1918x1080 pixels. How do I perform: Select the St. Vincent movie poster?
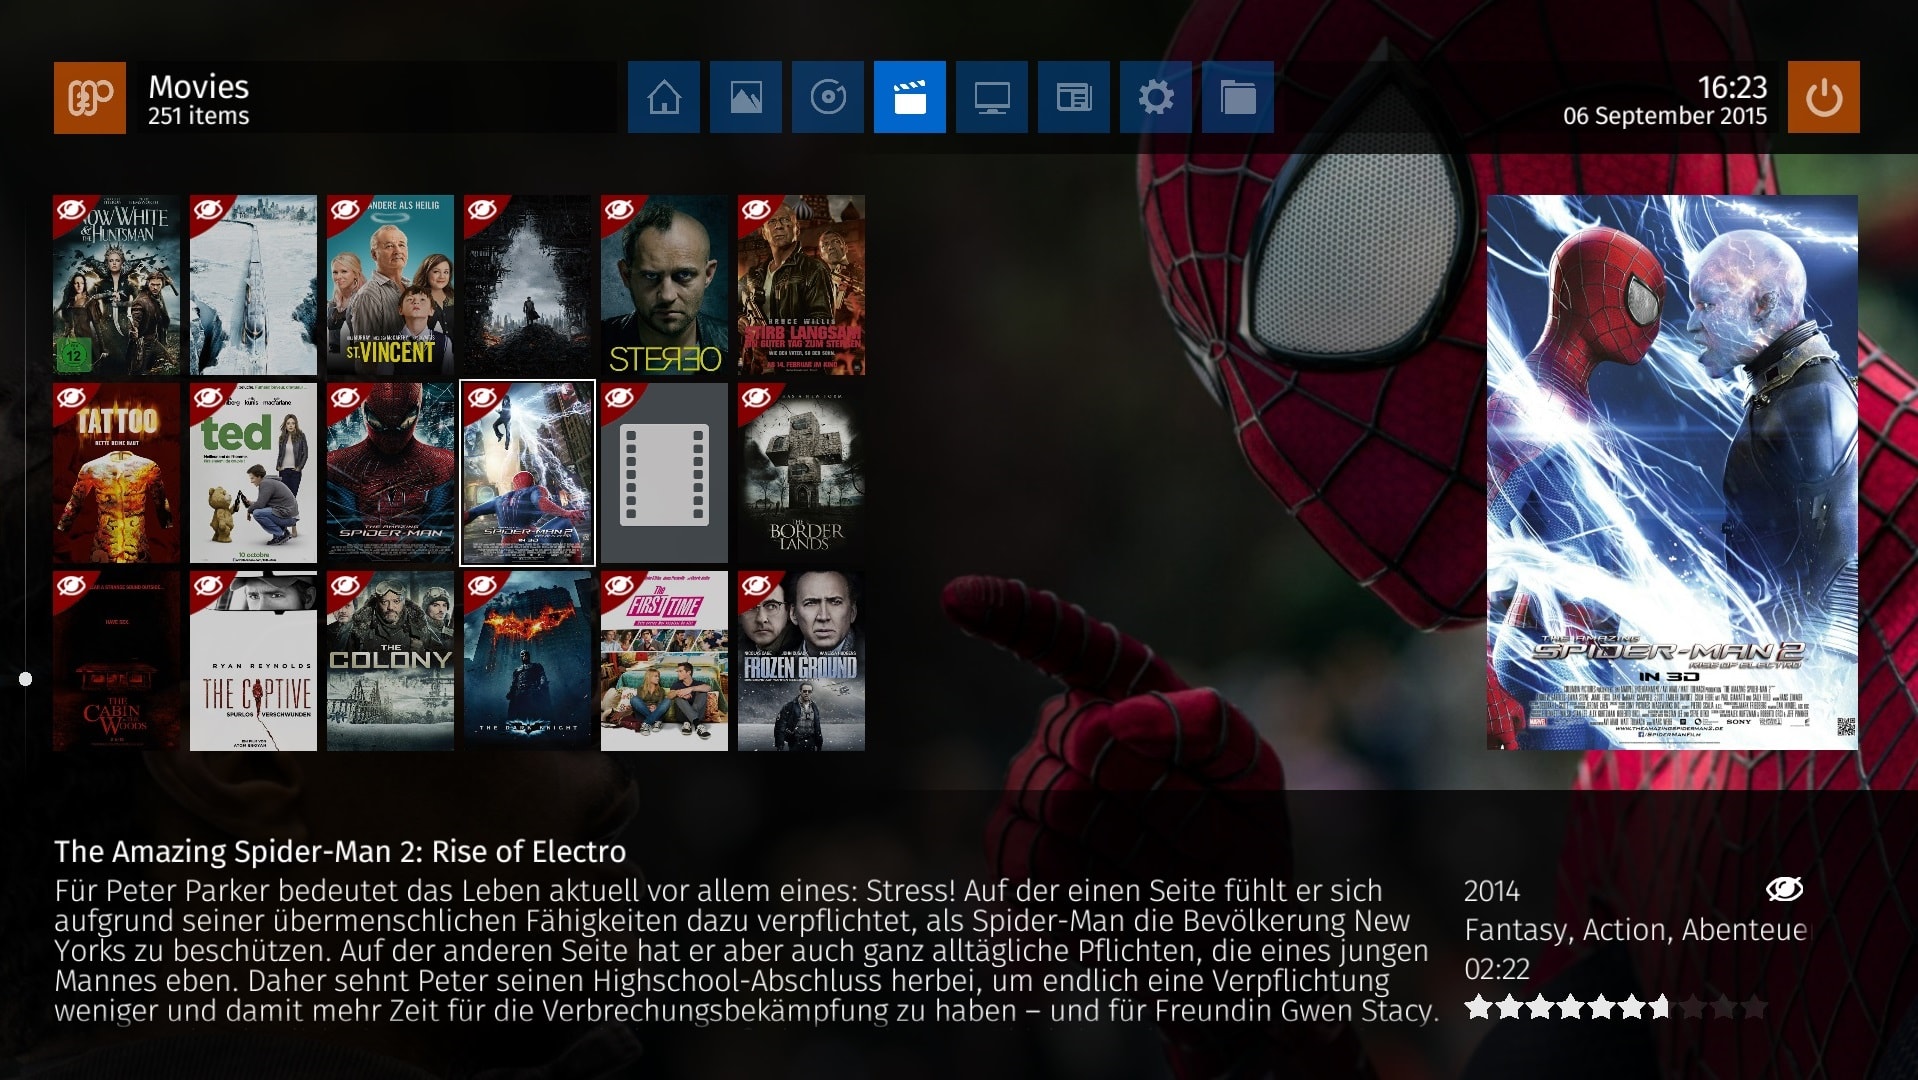coord(390,285)
